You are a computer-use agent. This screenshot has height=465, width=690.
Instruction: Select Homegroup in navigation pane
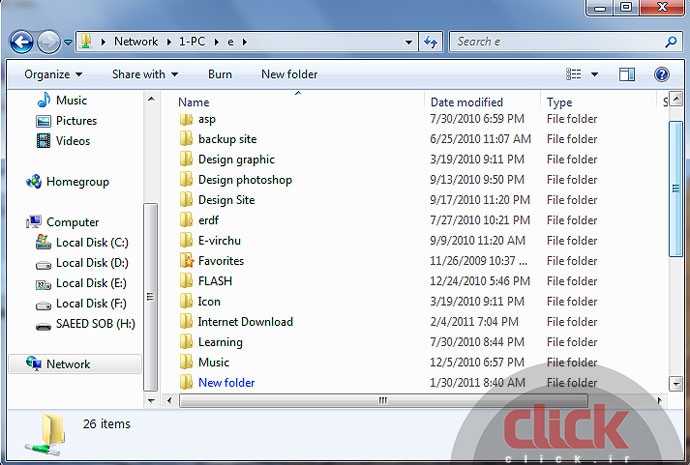point(67,182)
